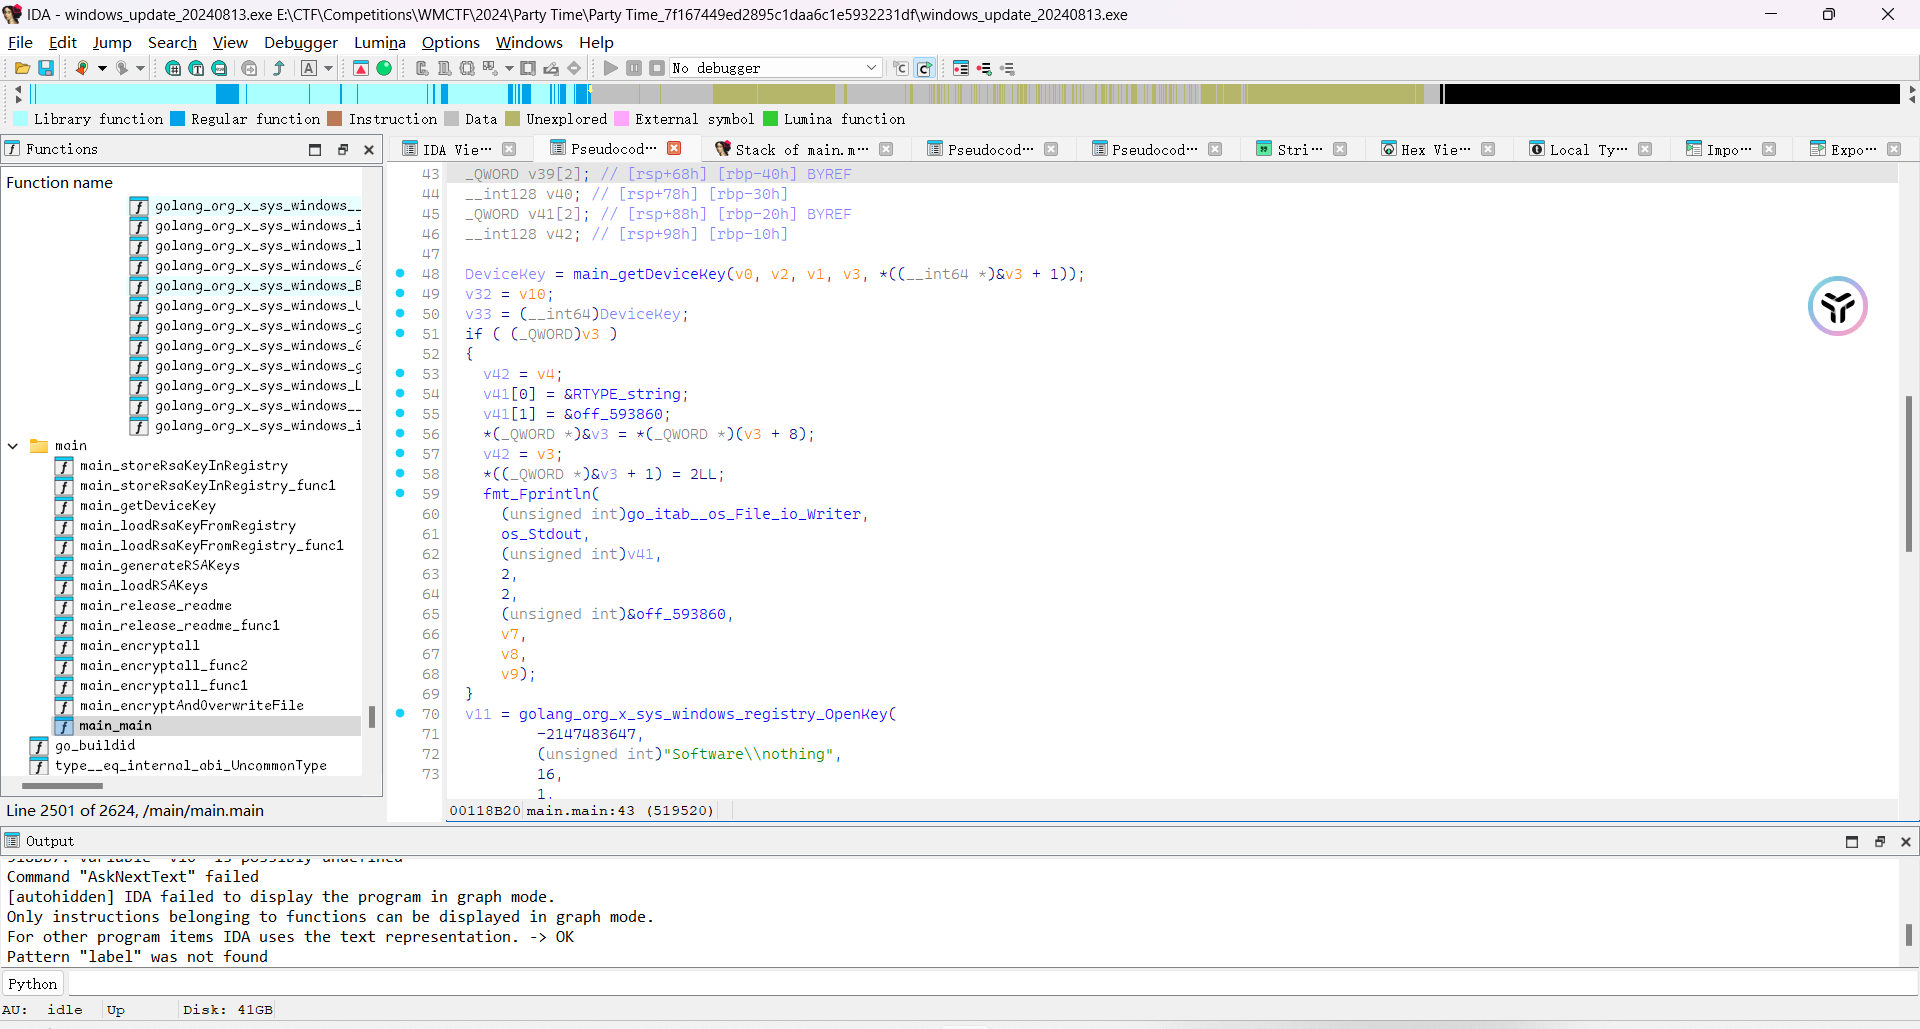This screenshot has width=1920, height=1029.
Task: Click the green up-arrow toolbar icon
Action: (279, 68)
